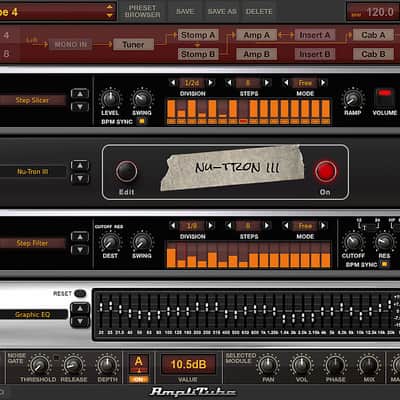Switch to the Insert A module
This screenshot has width=400, height=400.
[x=315, y=35]
